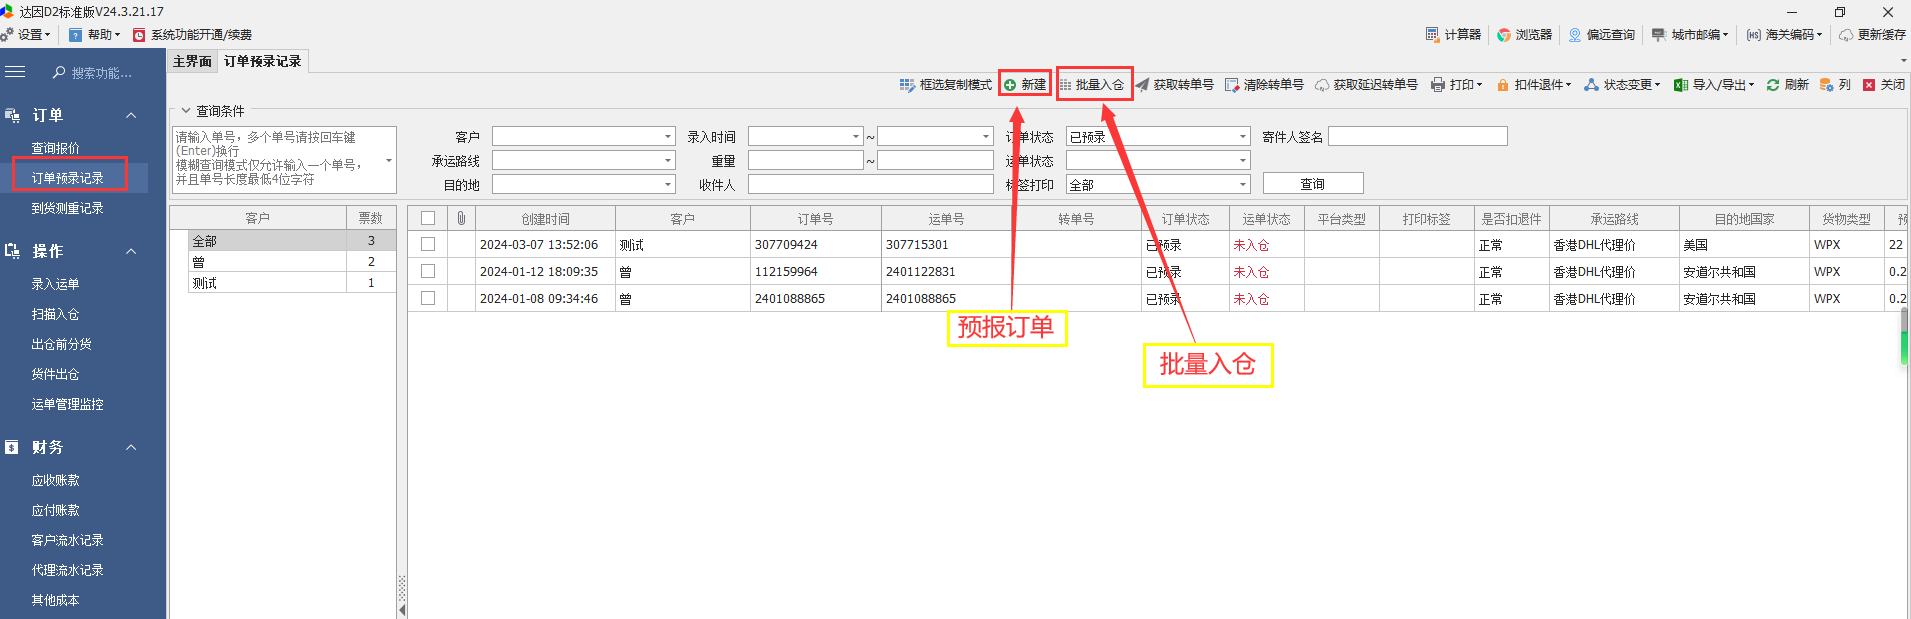Collapse the 查询条件 query conditions section
Viewport: 1911px width, 619px height.
coord(186,111)
